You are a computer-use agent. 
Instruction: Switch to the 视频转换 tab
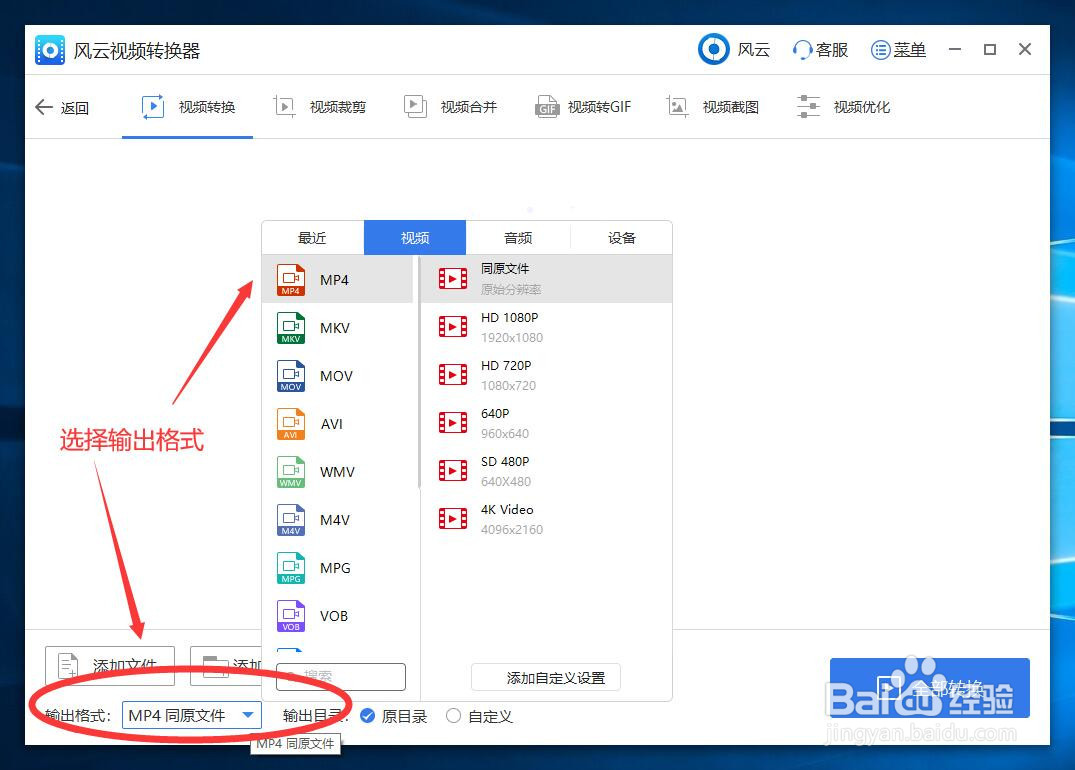(188, 108)
